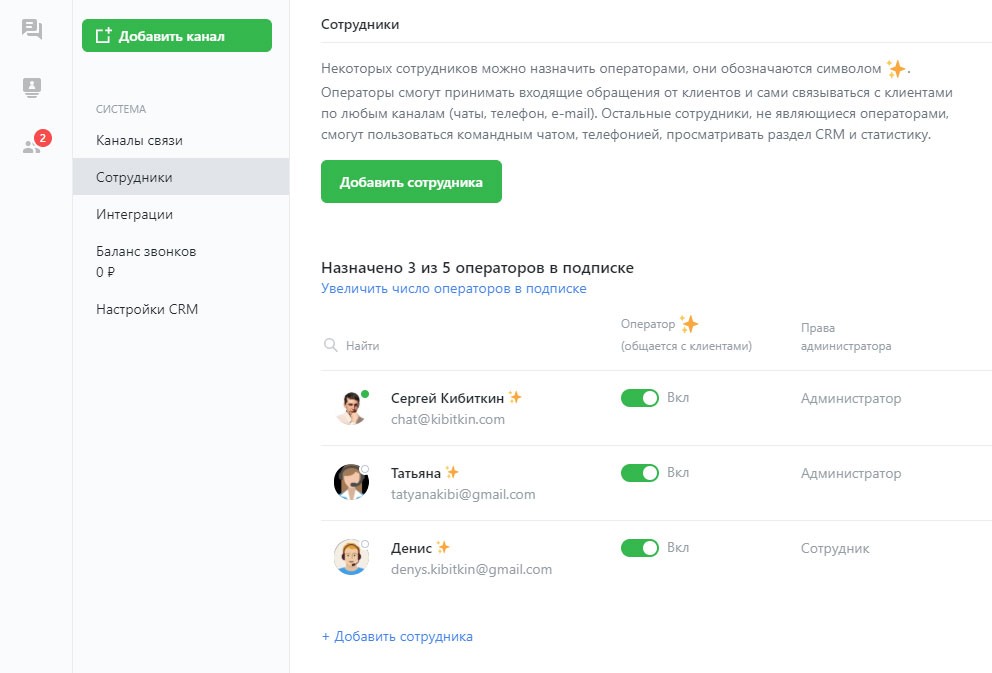This screenshot has width=992, height=673.
Task: Open team icon with red badge 2
Action: click(x=32, y=146)
